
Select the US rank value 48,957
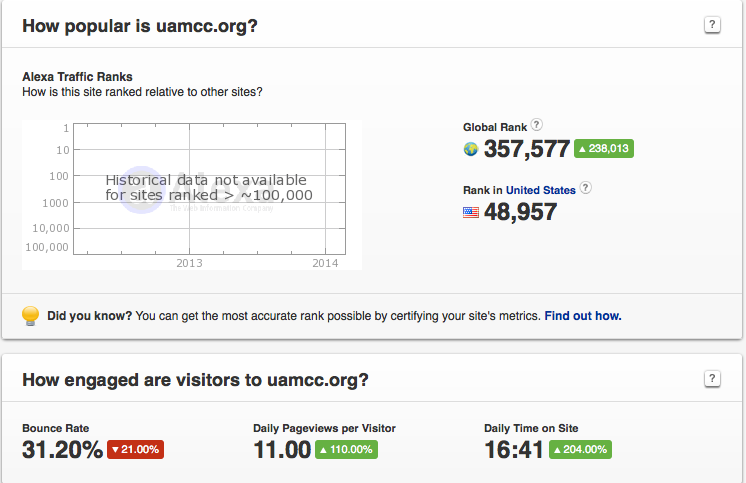click(x=520, y=212)
